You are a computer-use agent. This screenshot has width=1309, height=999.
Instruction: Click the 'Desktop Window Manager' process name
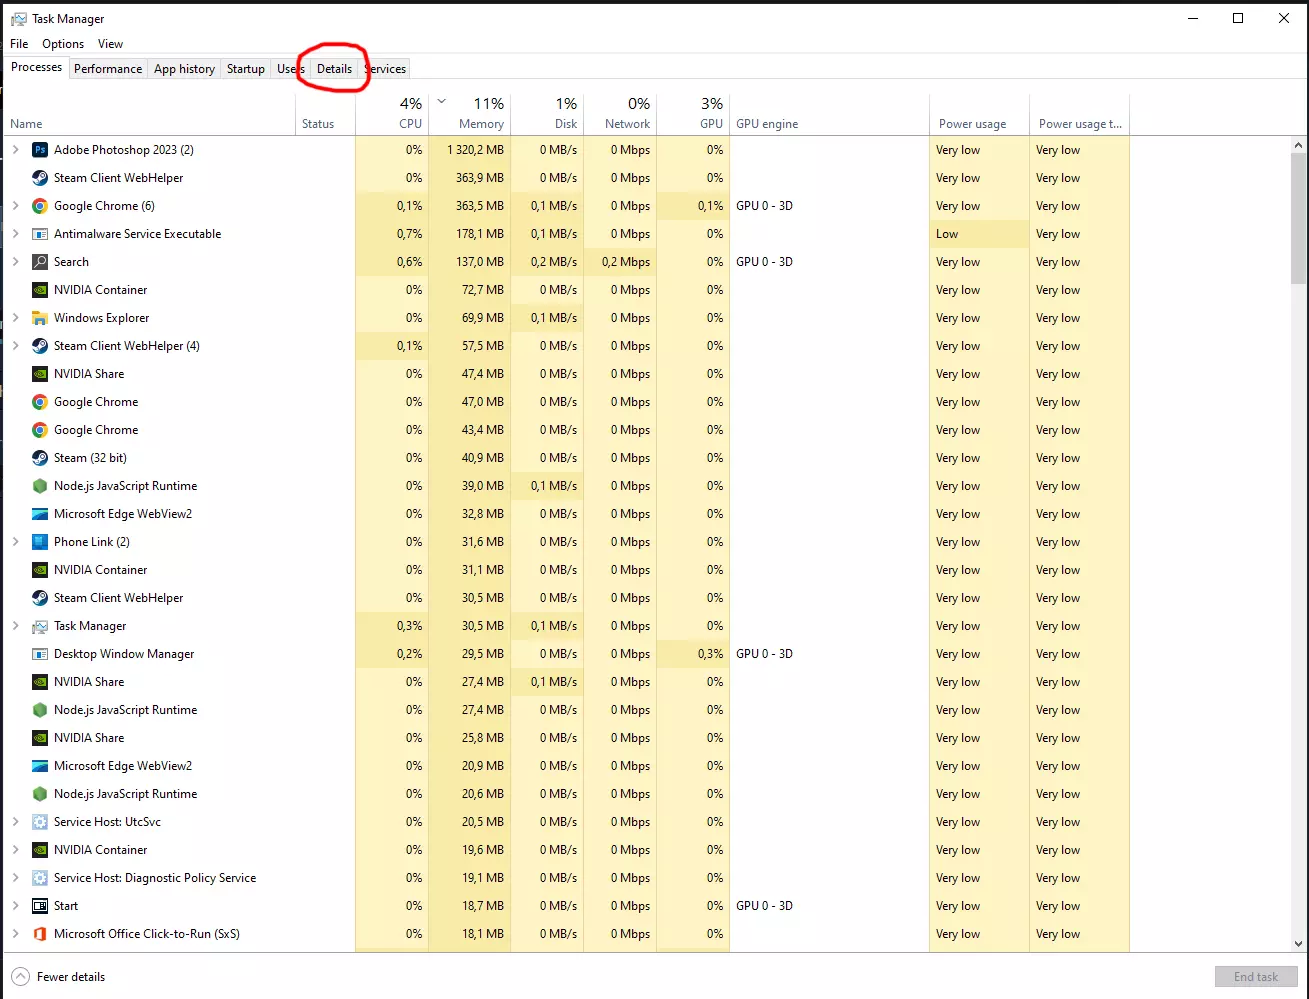click(124, 654)
